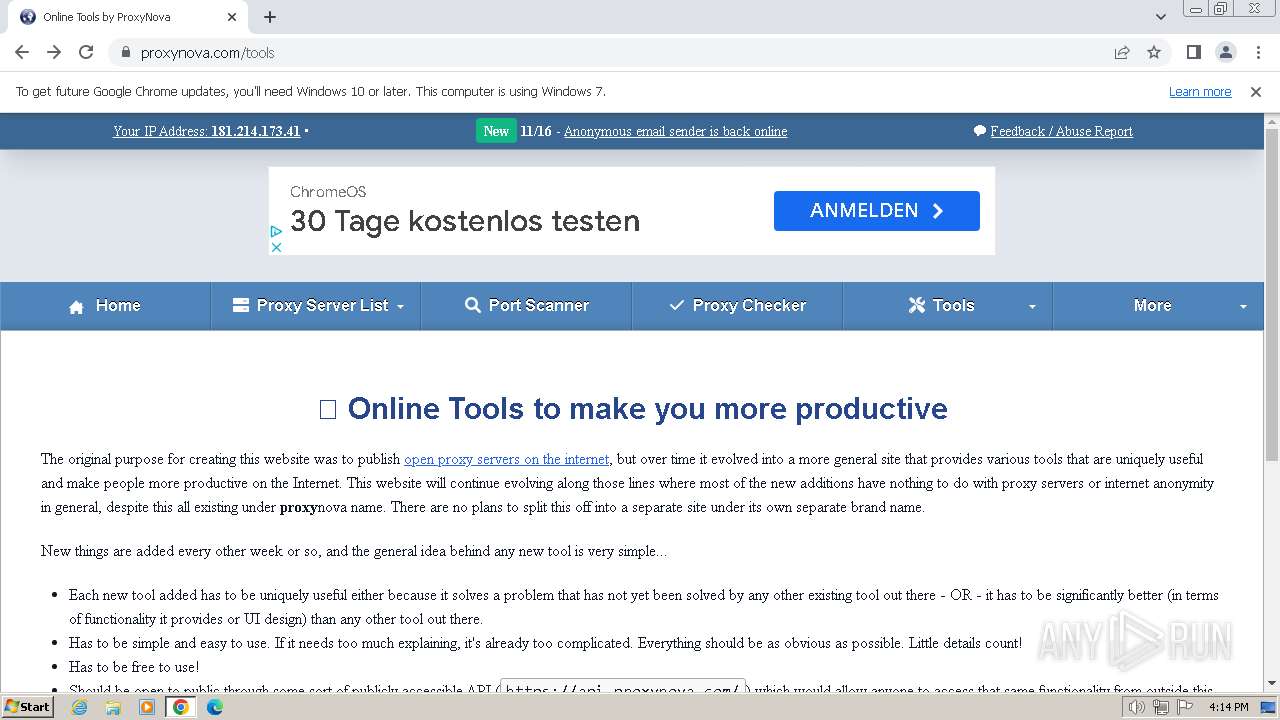Open the Tools menu item
Screen dimensions: 1280x720
pyautogui.click(x=948, y=306)
